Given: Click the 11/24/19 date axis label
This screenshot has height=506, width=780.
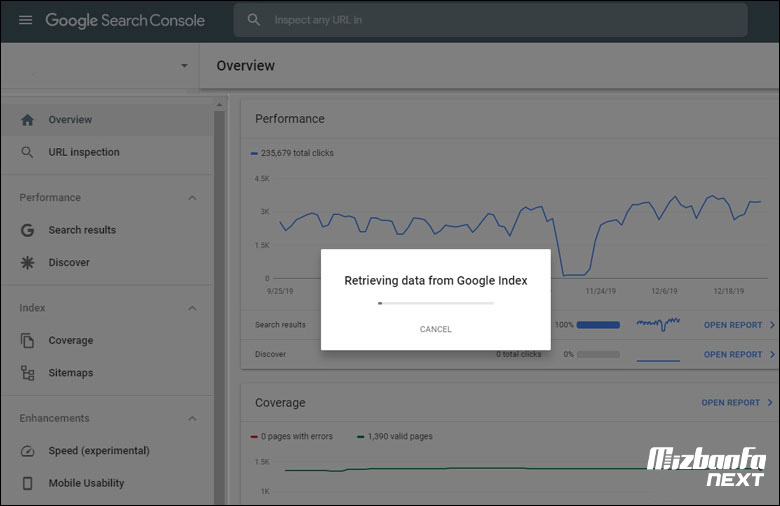Looking at the screenshot, I should point(600,291).
